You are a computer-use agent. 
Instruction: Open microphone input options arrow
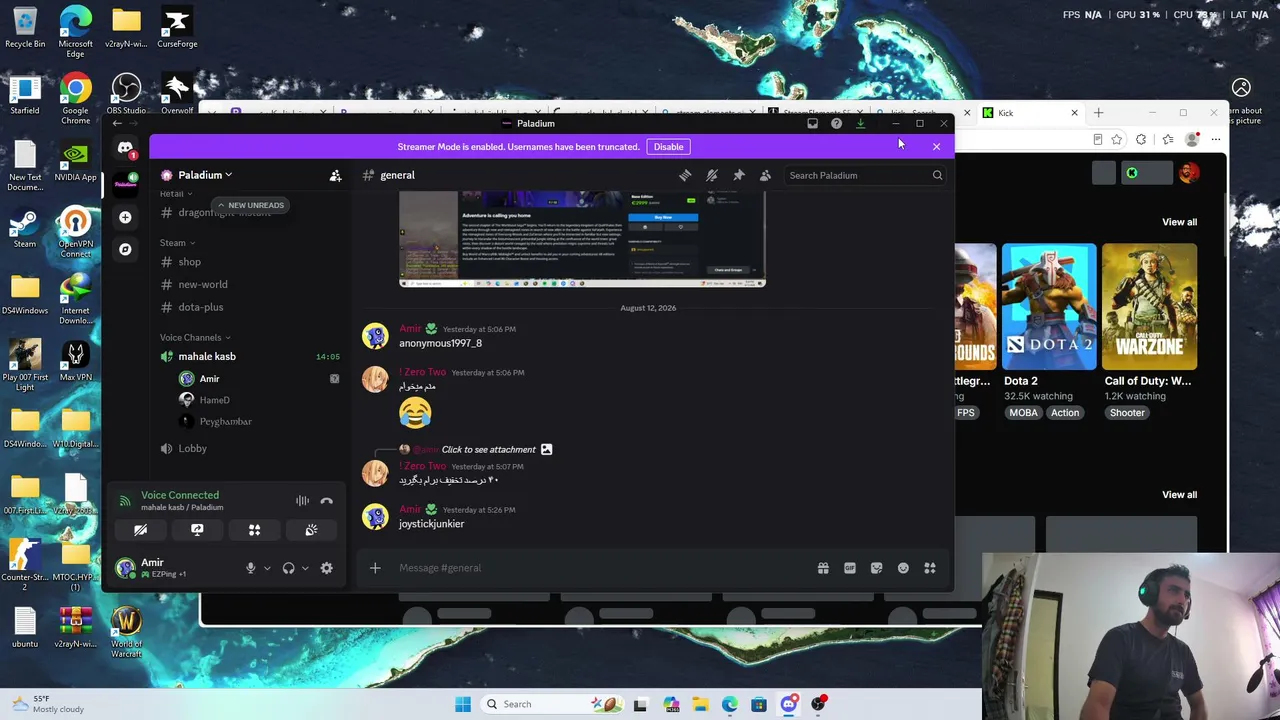267,568
